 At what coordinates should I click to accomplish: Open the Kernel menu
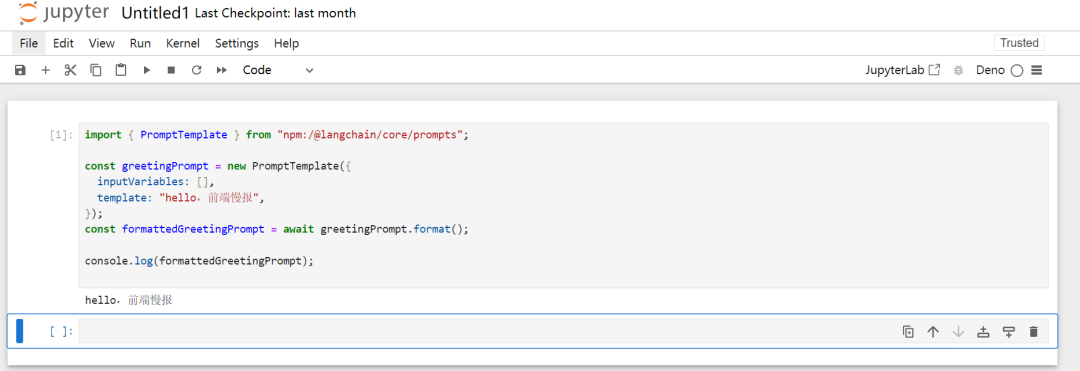(x=183, y=43)
